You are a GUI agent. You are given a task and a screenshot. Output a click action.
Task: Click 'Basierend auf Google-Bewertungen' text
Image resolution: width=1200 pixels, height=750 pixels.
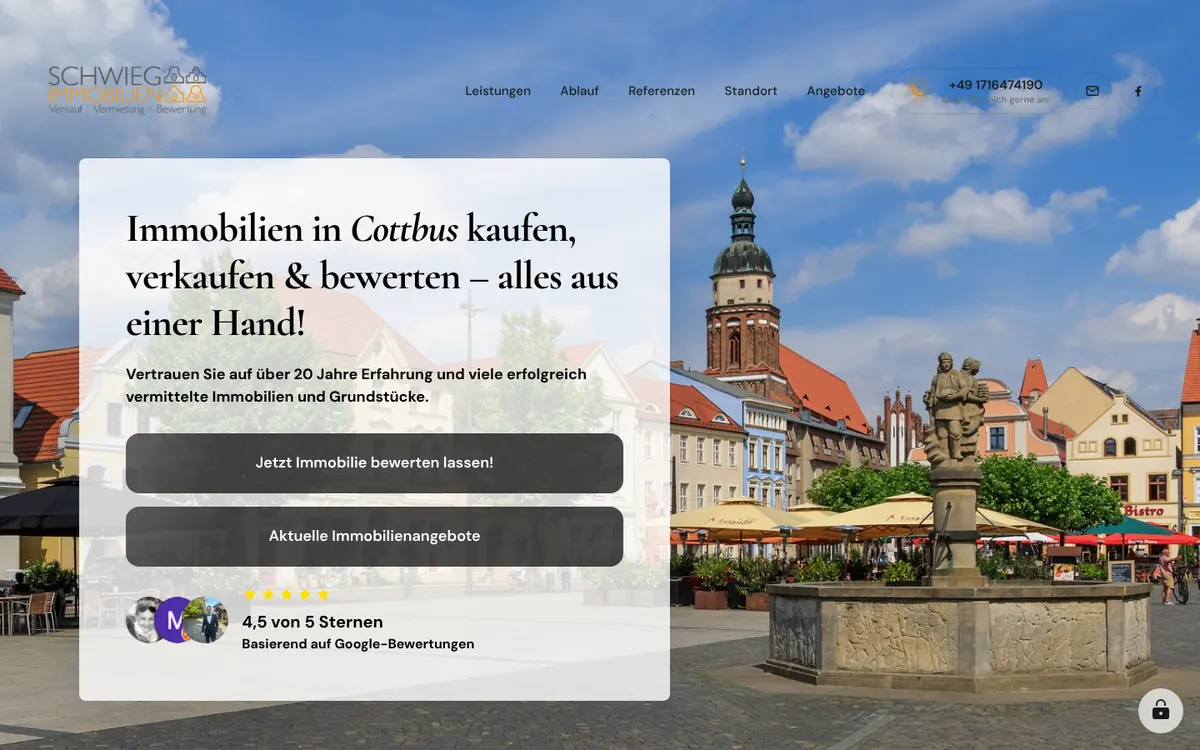358,644
